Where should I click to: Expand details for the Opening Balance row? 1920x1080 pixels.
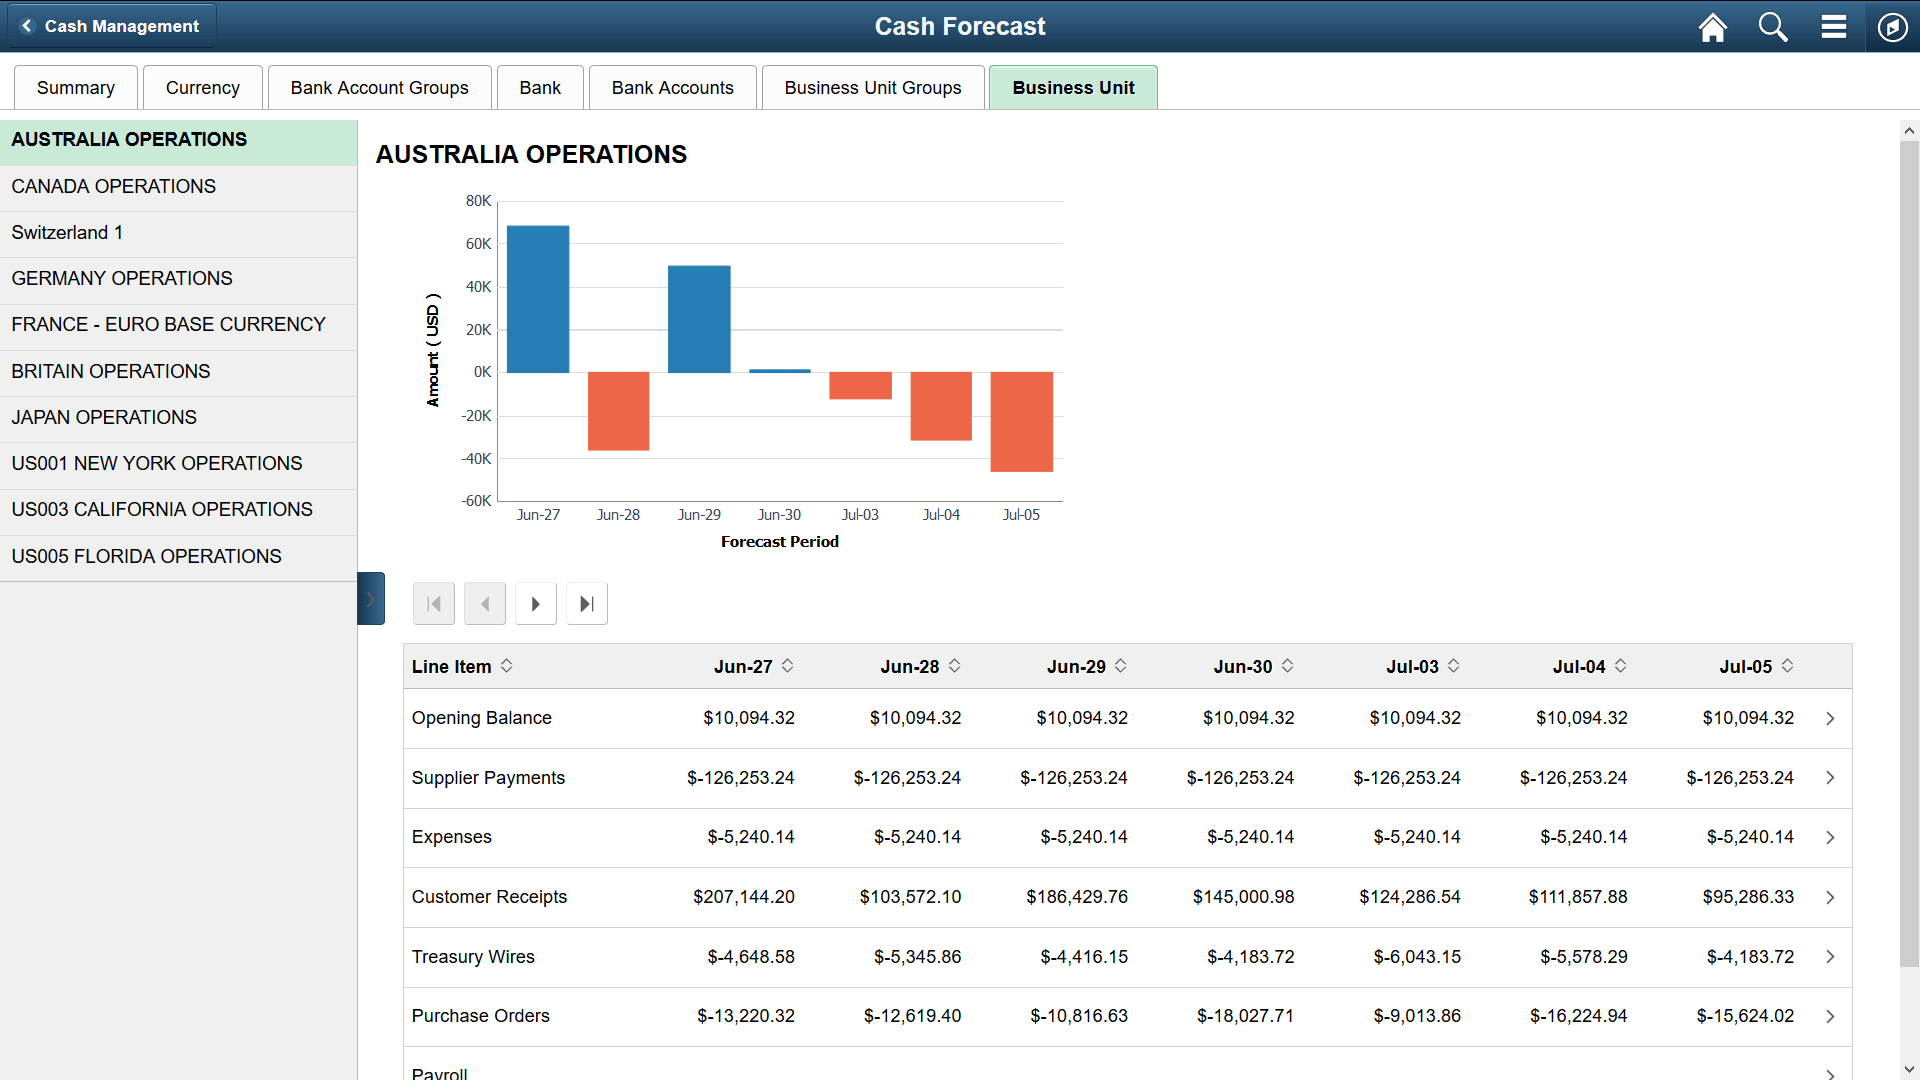1830,718
